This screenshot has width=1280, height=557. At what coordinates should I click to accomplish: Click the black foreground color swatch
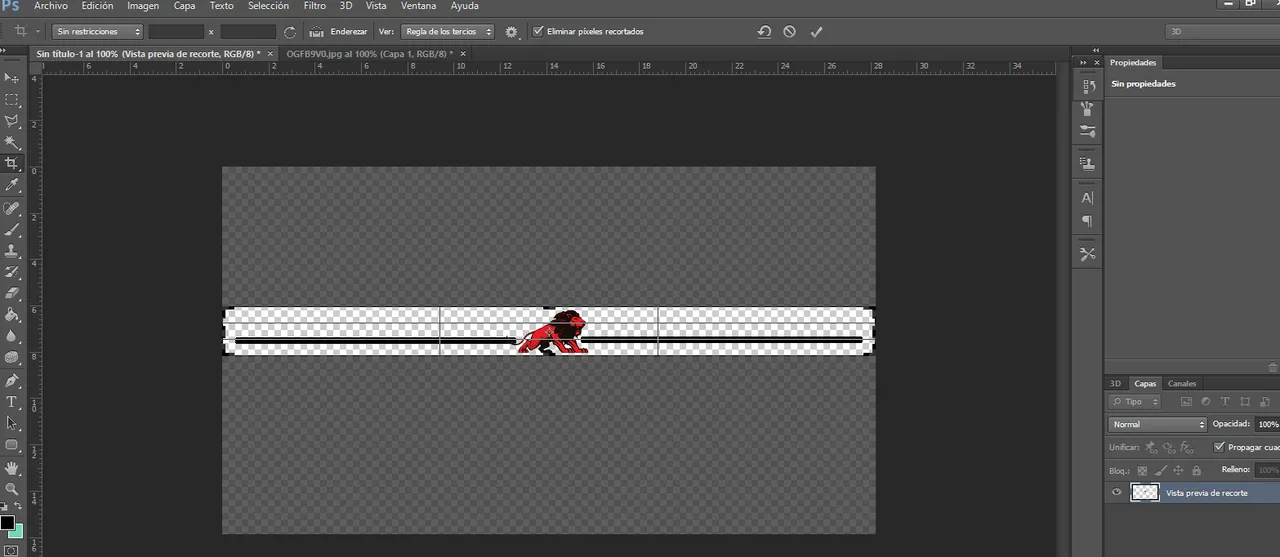[x=7, y=522]
